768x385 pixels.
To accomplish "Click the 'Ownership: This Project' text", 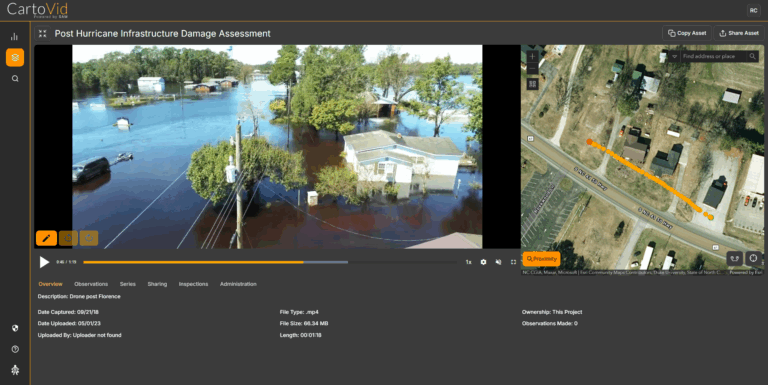I will (x=552, y=312).
